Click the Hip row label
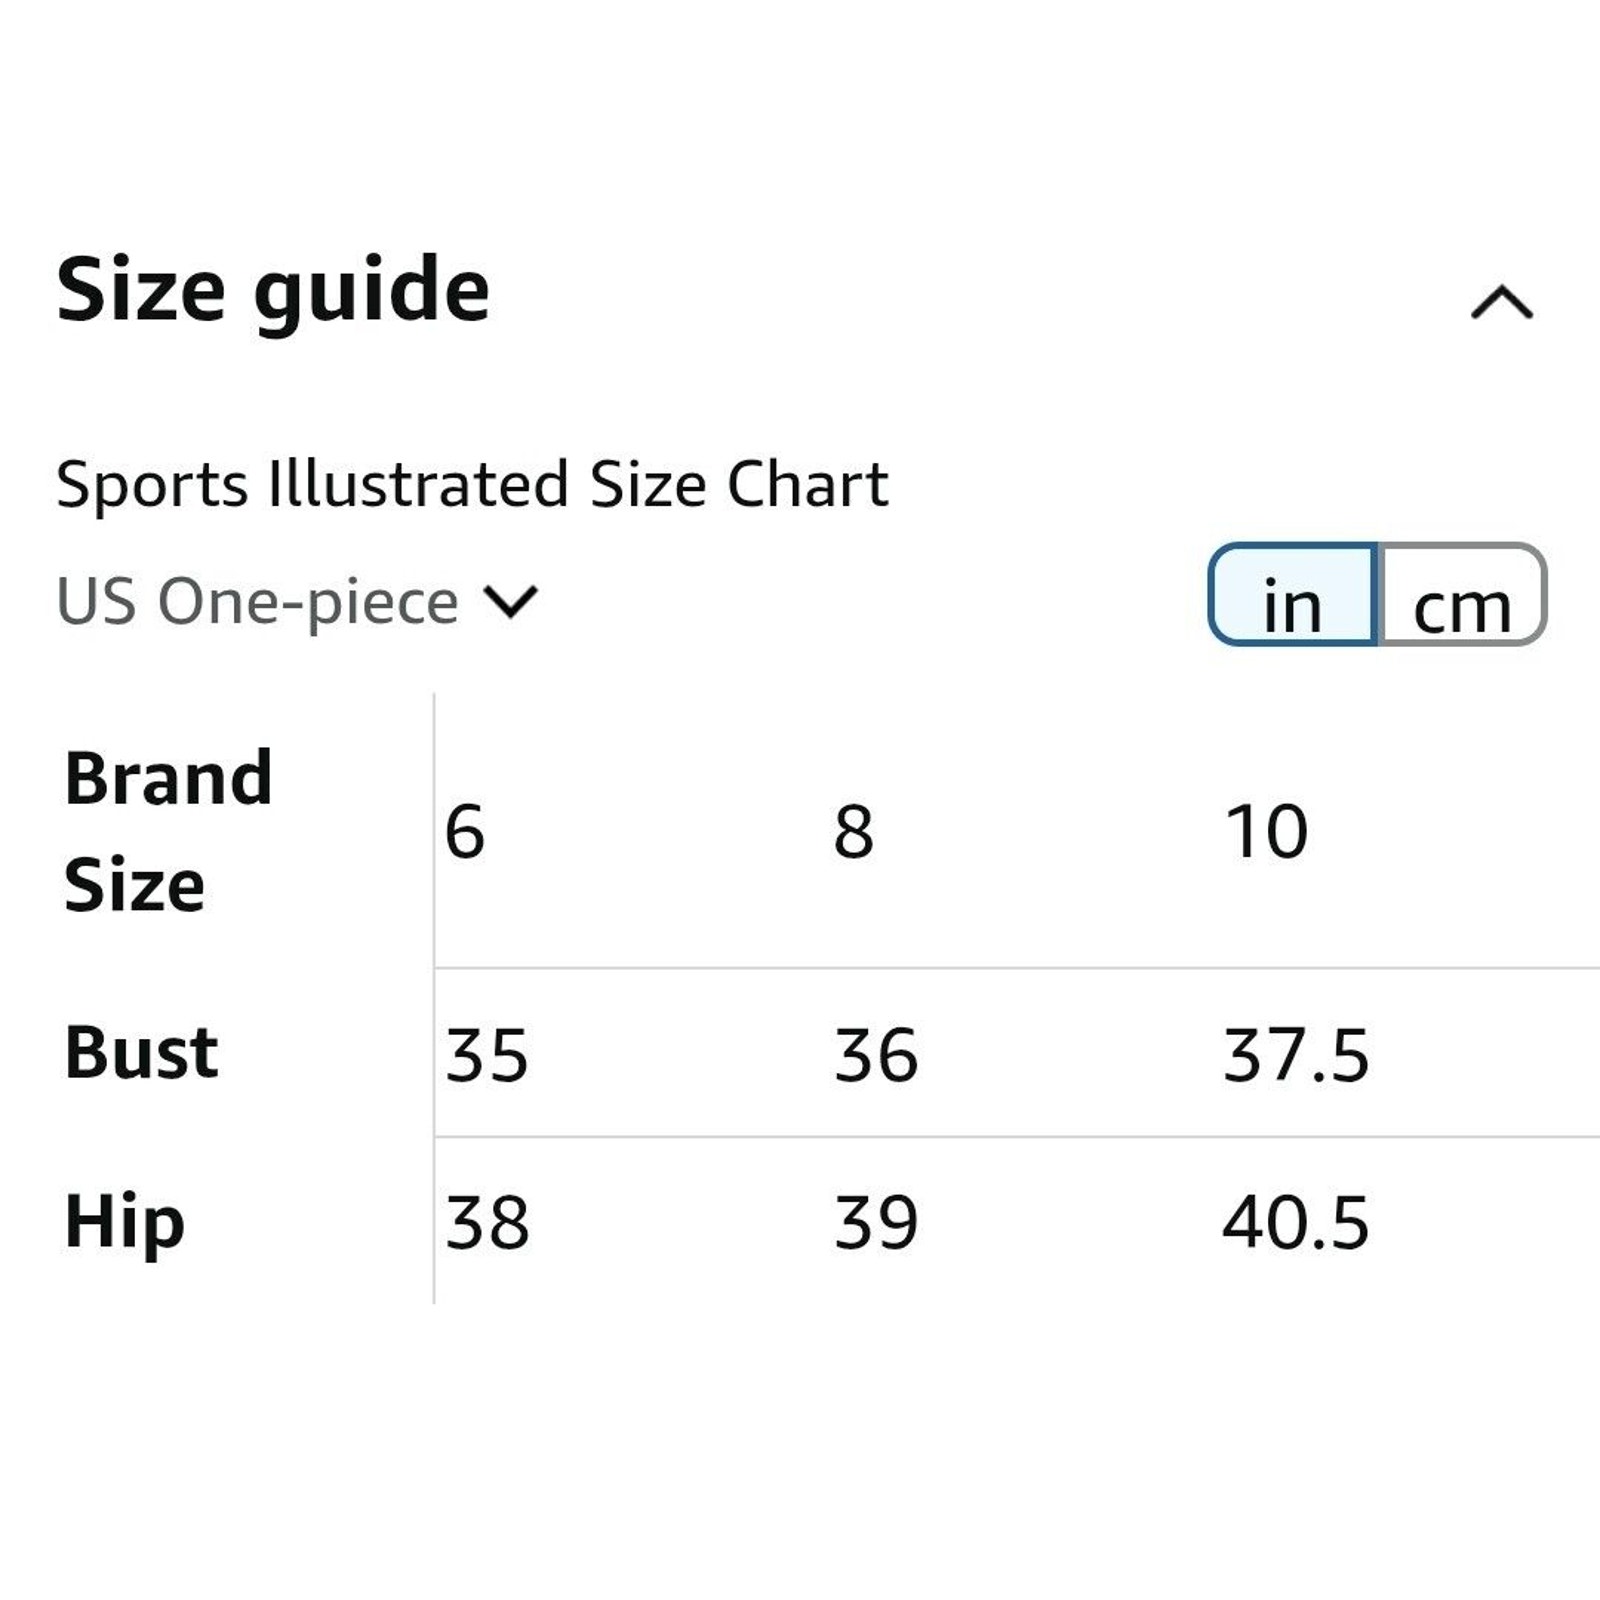The height and width of the screenshot is (1600, 1600). tap(124, 1222)
